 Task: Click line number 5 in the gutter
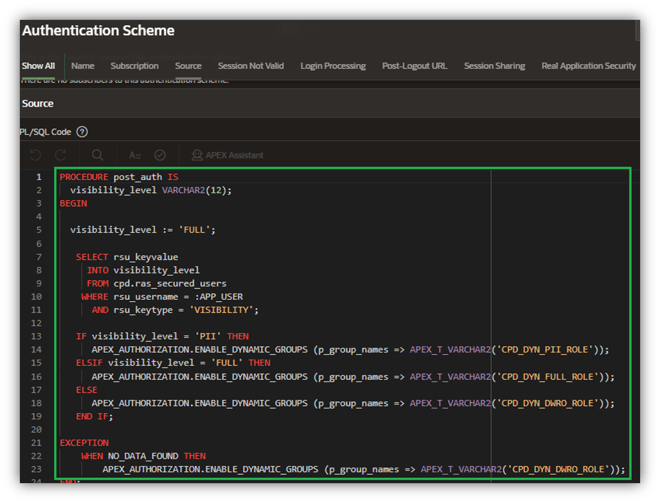click(38, 229)
